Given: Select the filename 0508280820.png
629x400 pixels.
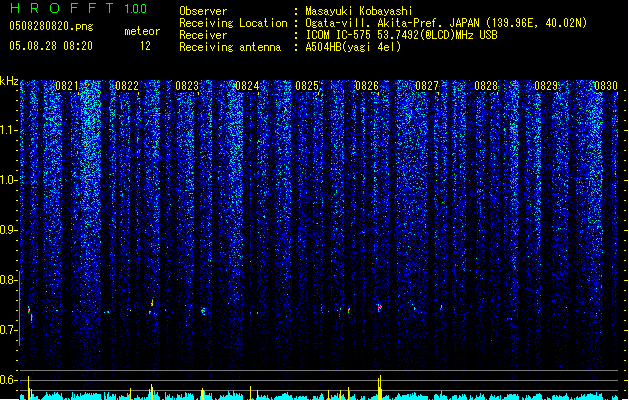Looking at the screenshot, I should pyautogui.click(x=51, y=26).
